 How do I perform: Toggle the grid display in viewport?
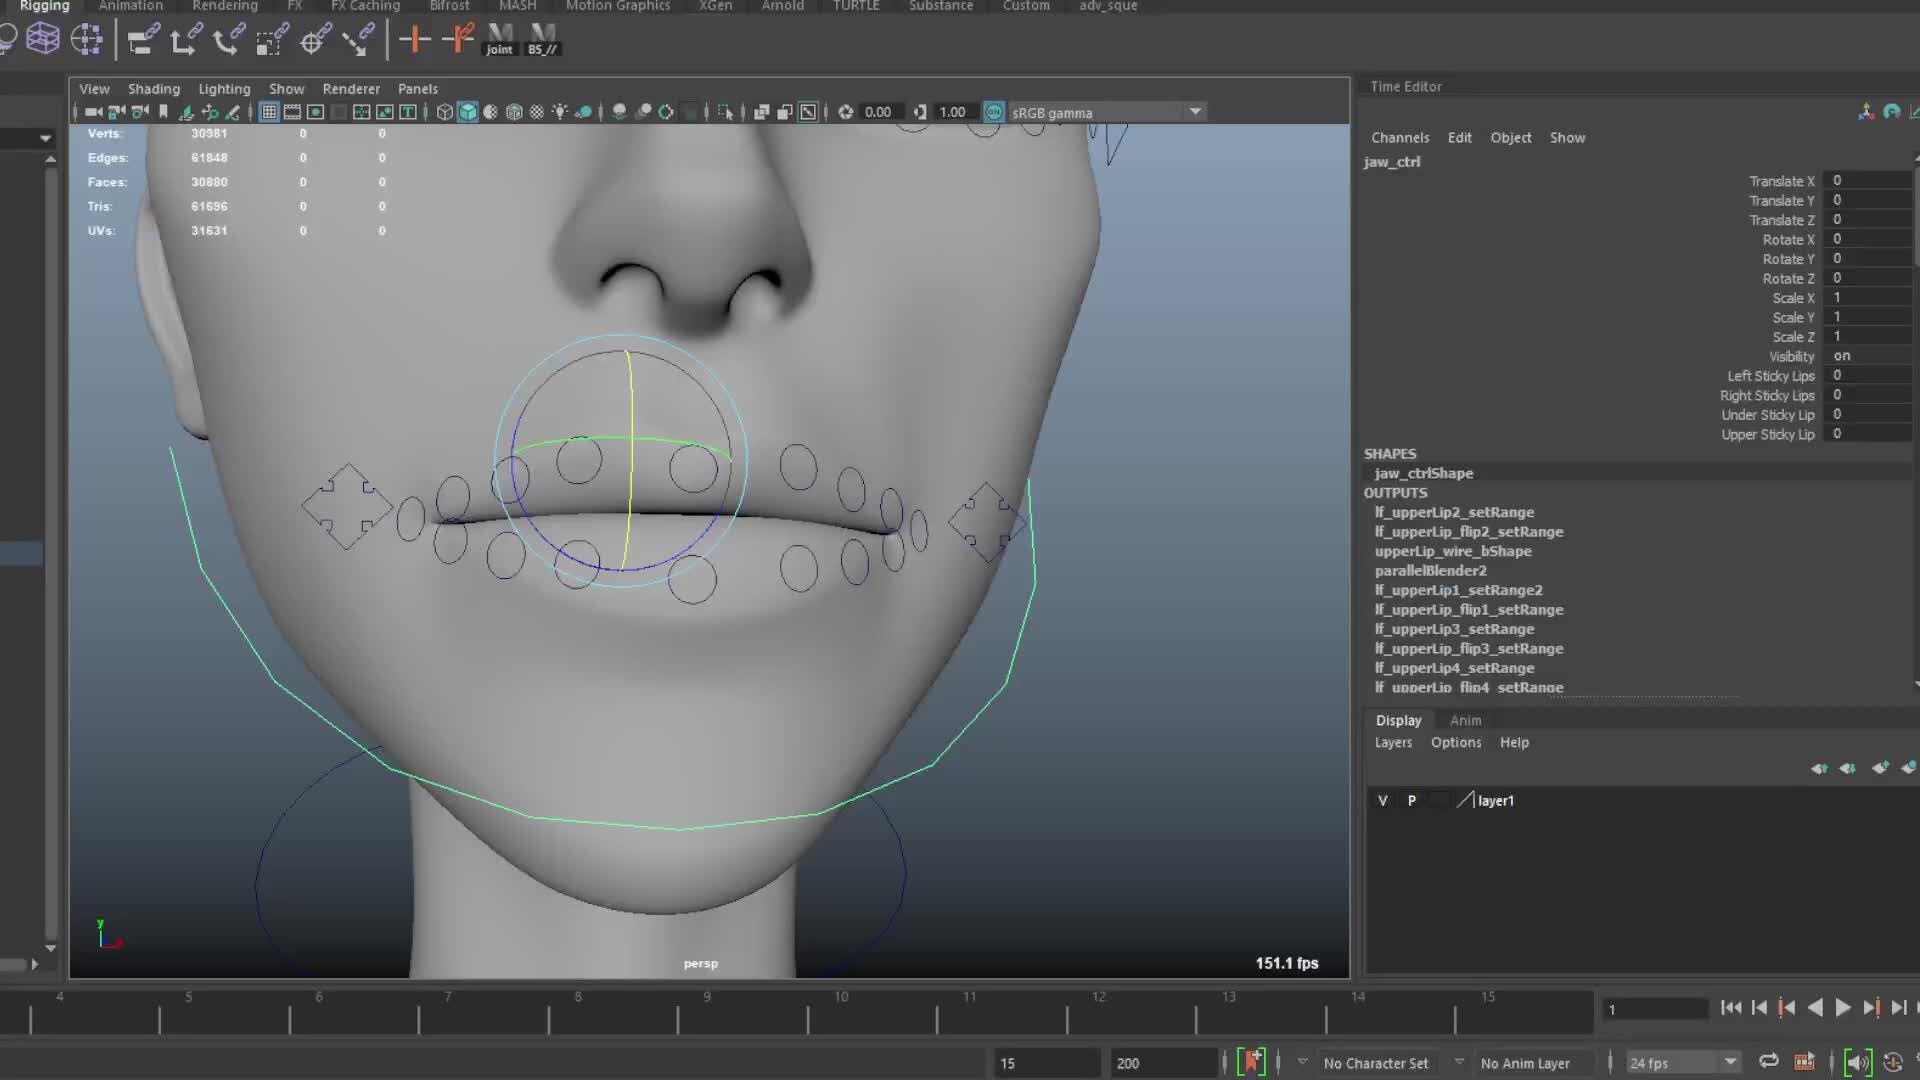[269, 112]
